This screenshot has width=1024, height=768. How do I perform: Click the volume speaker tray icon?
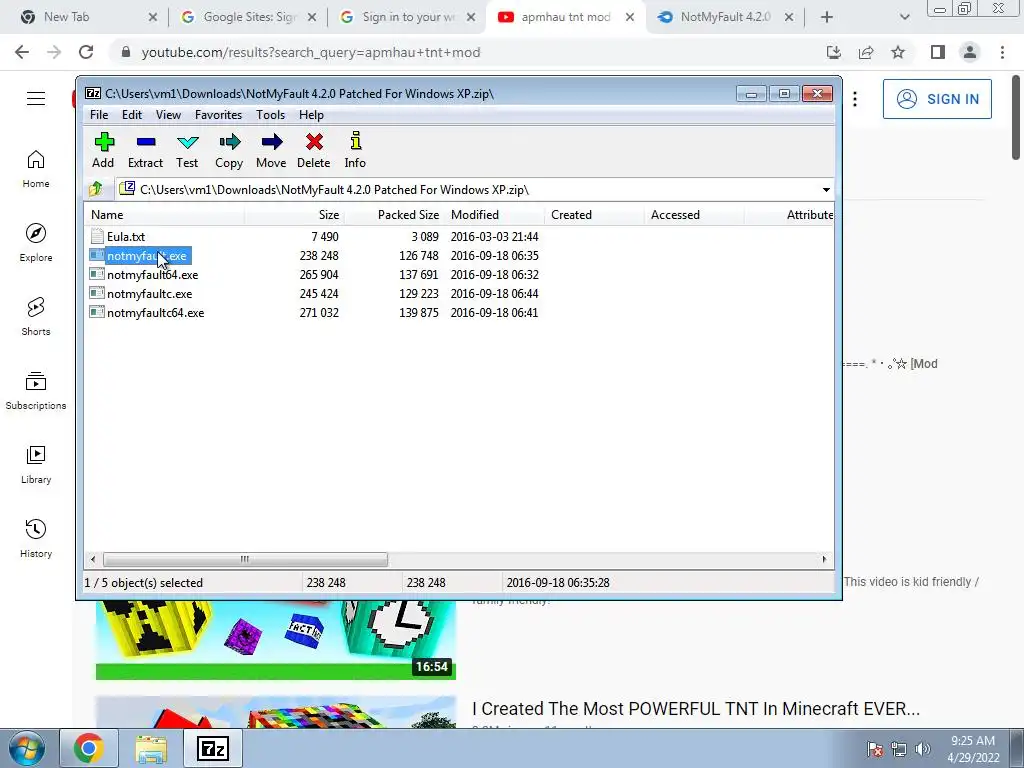923,749
